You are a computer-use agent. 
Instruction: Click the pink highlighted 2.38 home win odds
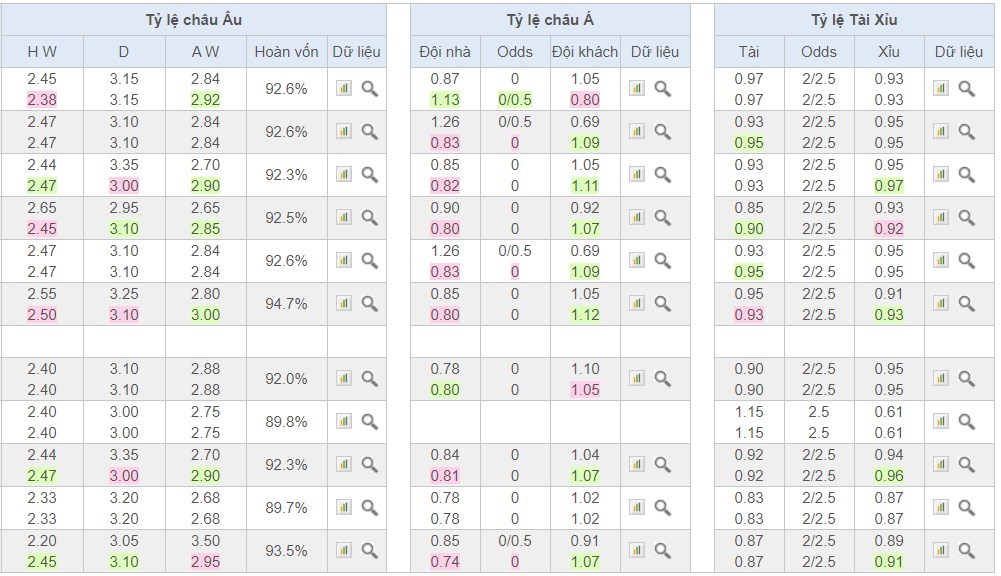click(x=42, y=100)
